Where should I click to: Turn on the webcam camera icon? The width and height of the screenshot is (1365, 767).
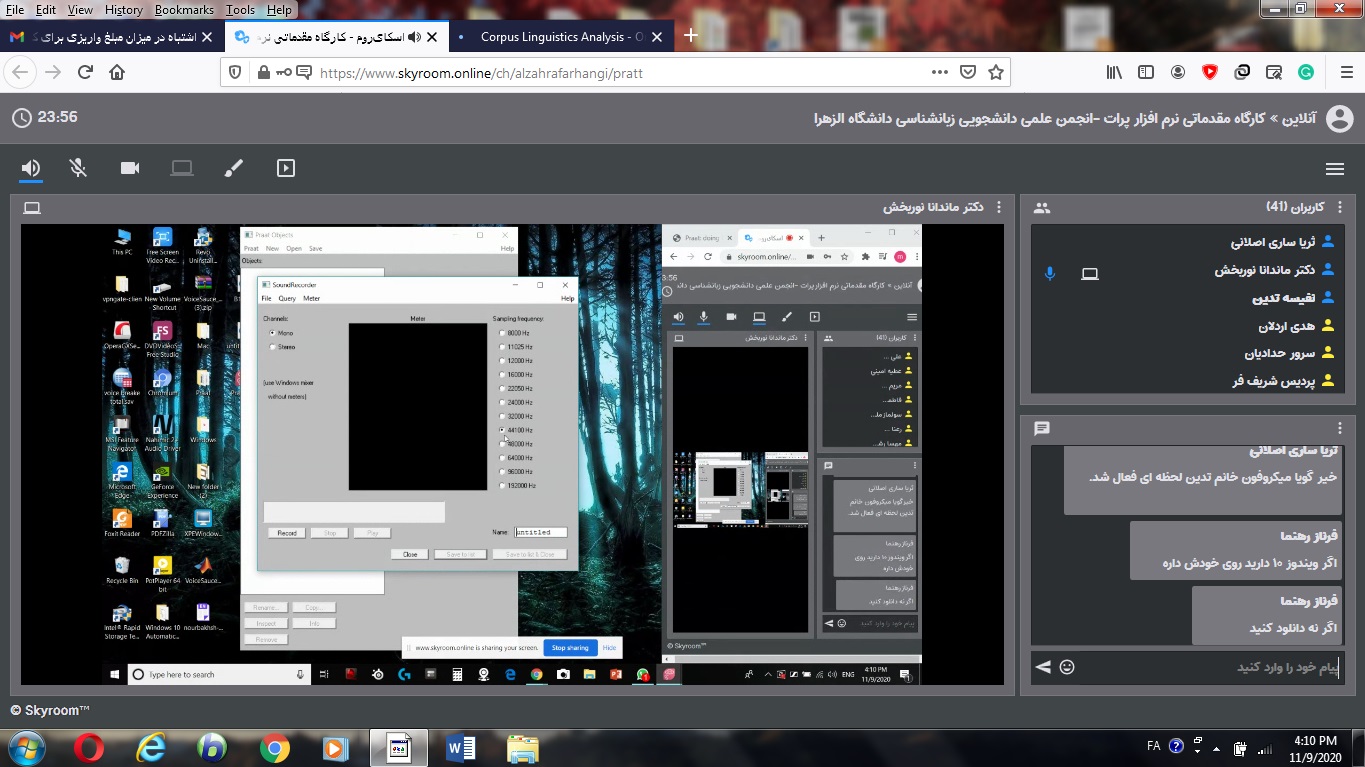[x=130, y=168]
